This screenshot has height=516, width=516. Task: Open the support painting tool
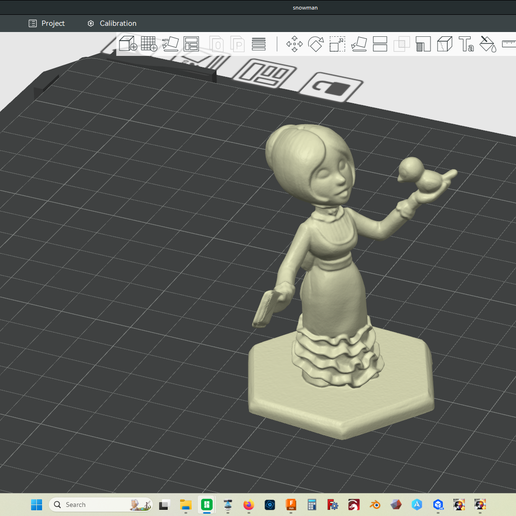pos(423,44)
